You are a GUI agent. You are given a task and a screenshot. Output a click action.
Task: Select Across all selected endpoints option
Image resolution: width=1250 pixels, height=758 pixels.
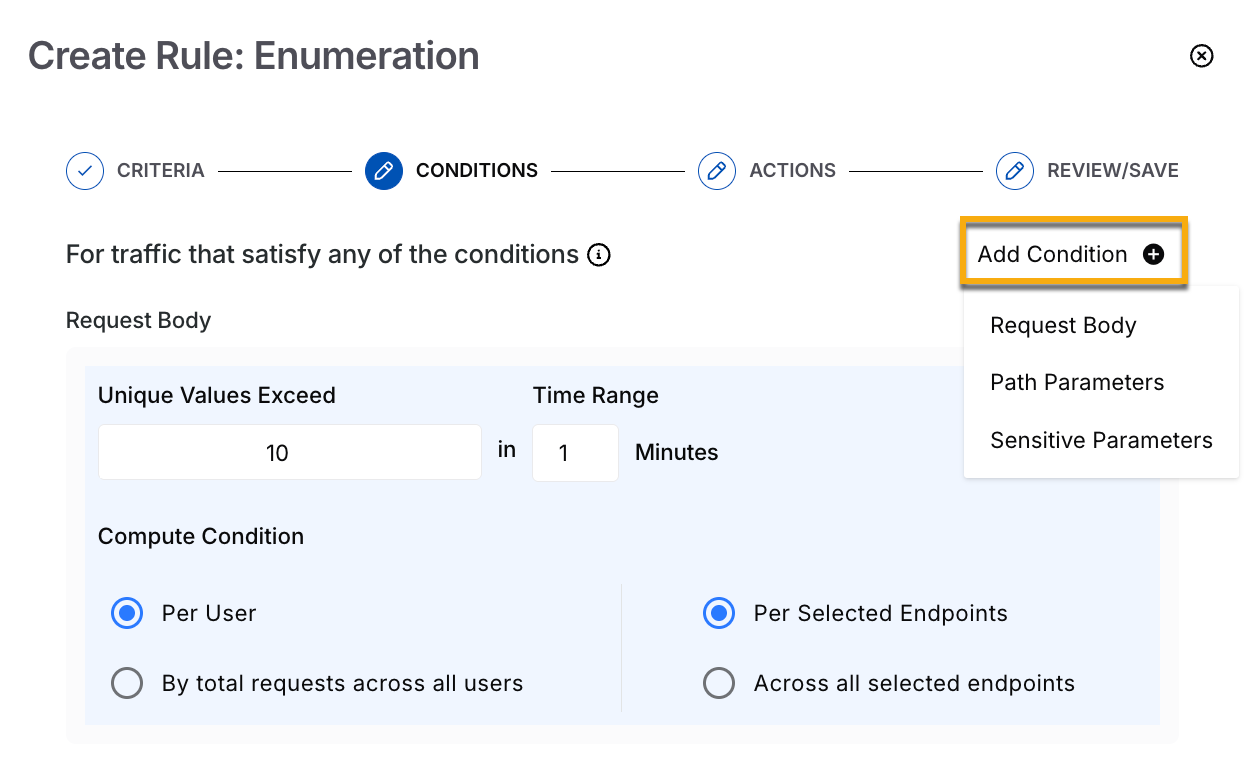coord(719,684)
